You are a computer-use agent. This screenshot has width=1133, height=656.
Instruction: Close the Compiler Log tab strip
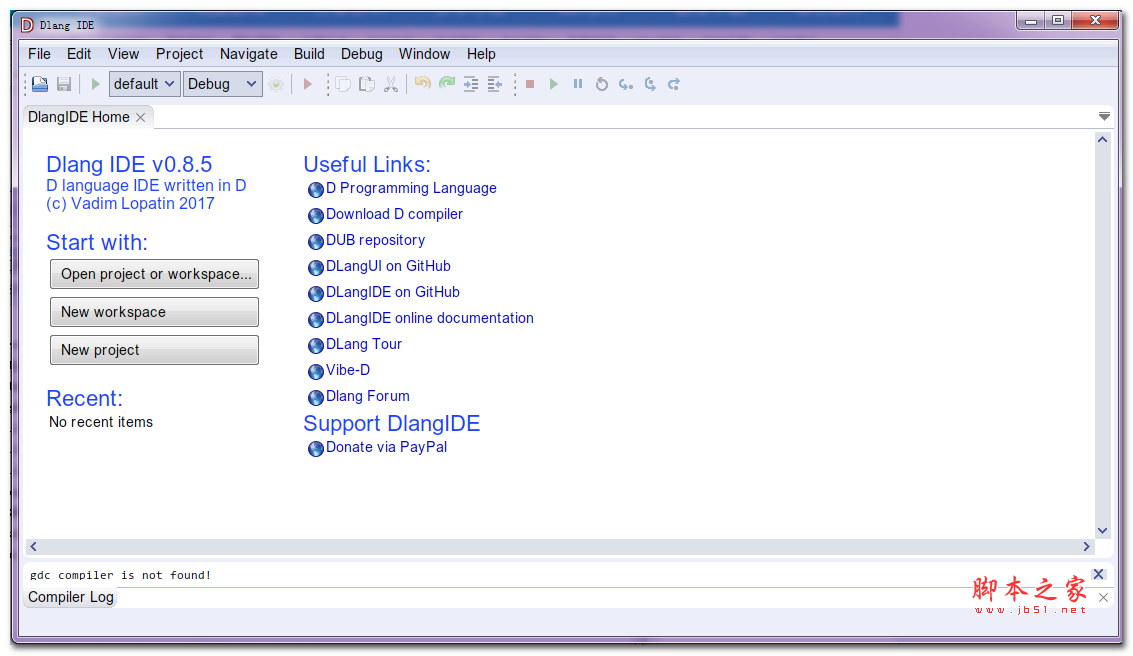tap(1103, 597)
